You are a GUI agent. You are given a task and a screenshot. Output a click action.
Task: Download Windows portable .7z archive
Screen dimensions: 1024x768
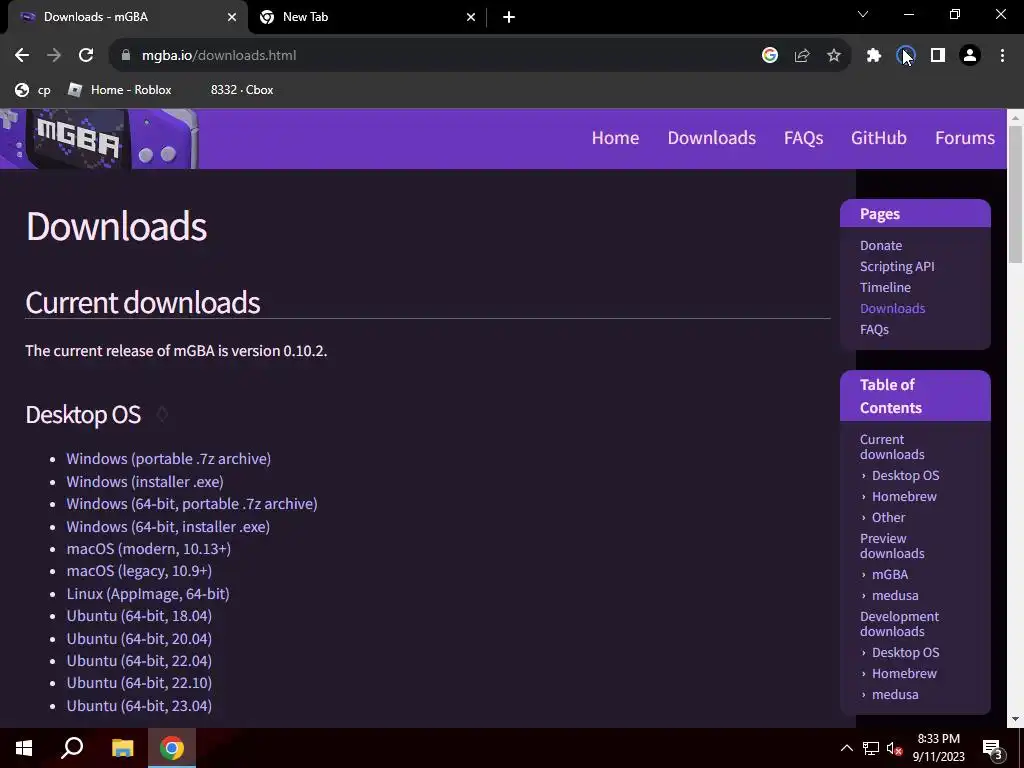click(168, 458)
